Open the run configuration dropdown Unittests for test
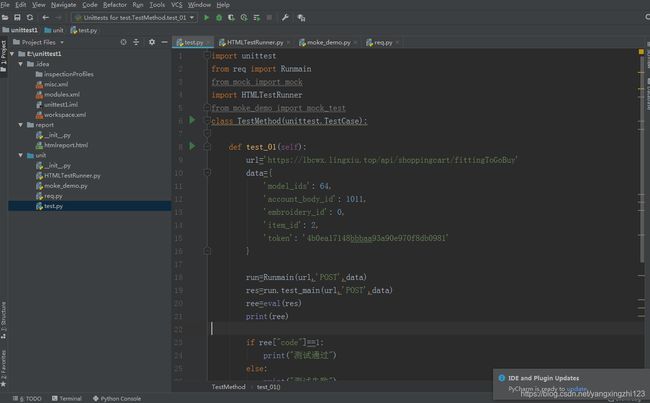Screen dimensions: 650x403 (x=135, y=17)
